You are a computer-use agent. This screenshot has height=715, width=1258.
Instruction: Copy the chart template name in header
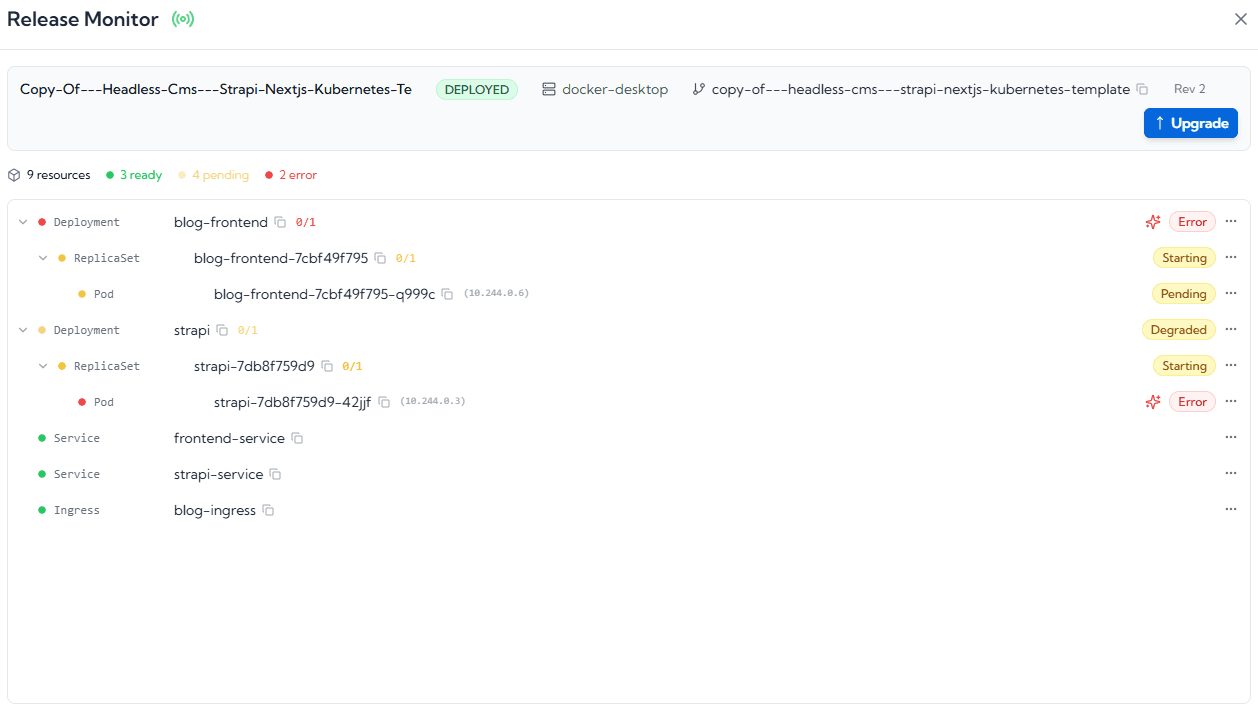point(1142,89)
